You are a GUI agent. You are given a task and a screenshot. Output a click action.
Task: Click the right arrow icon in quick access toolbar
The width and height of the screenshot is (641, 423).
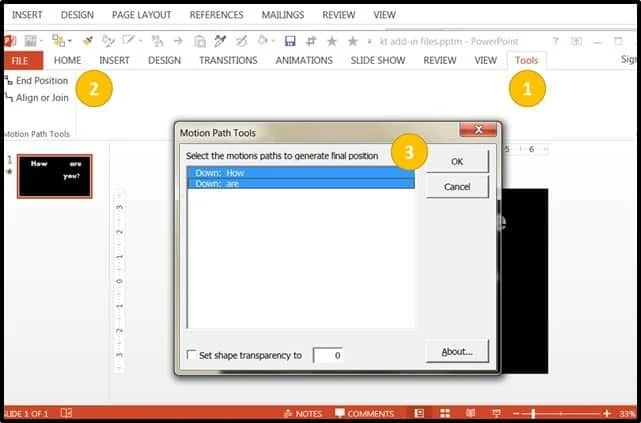pyautogui.click(x=178, y=41)
